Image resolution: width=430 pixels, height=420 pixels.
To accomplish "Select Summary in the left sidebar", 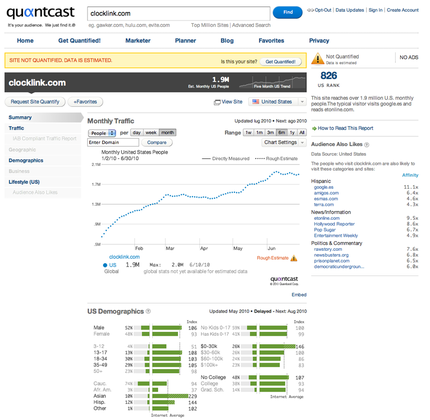I will point(20,117).
